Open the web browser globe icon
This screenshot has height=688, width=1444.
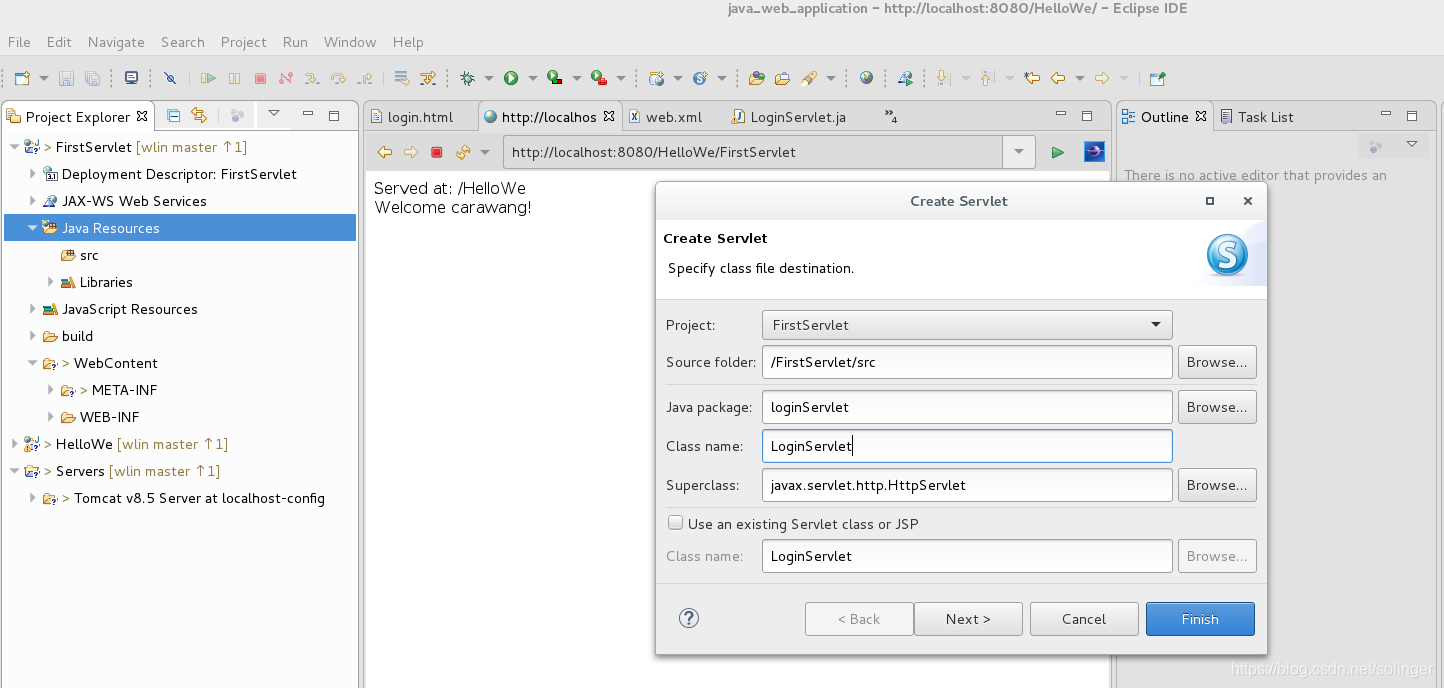pyautogui.click(x=866, y=78)
